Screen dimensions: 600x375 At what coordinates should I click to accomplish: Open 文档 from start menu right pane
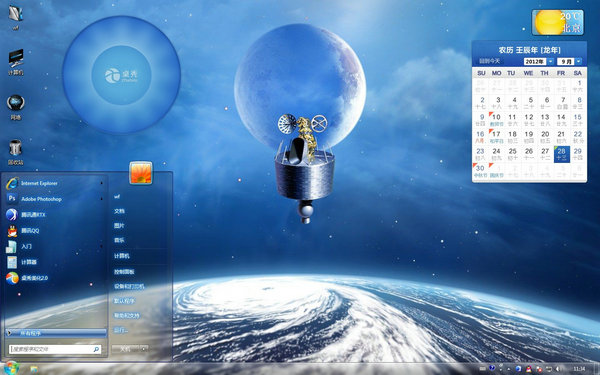pyautogui.click(x=119, y=211)
